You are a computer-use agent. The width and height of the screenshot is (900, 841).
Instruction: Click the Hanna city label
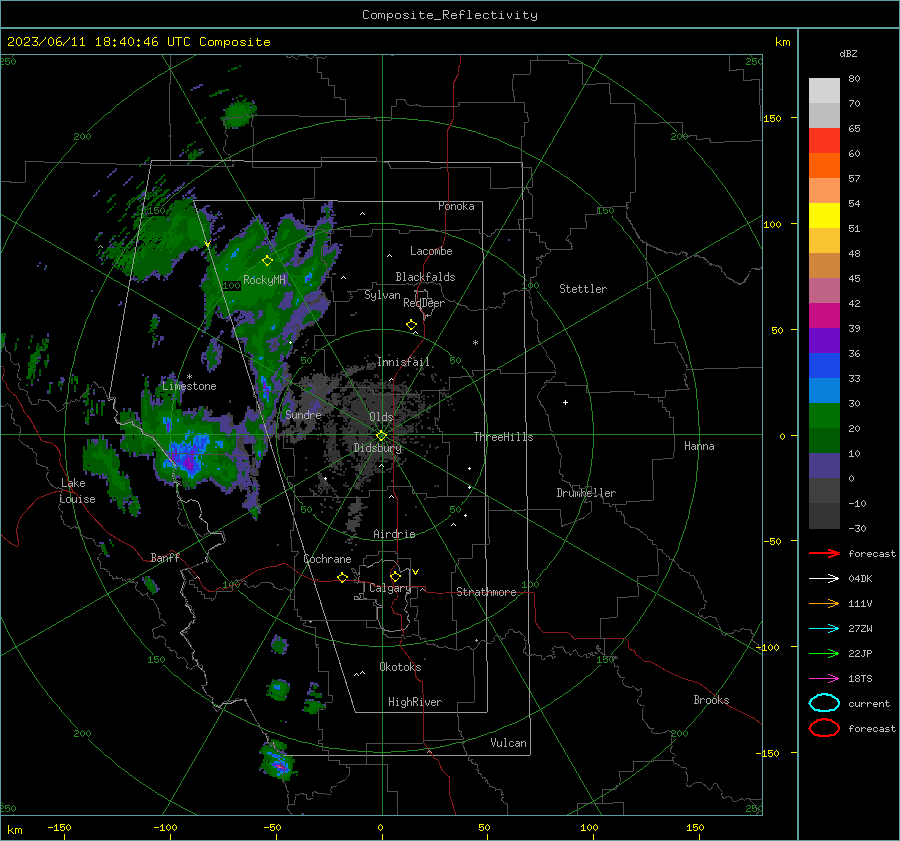[x=699, y=446]
